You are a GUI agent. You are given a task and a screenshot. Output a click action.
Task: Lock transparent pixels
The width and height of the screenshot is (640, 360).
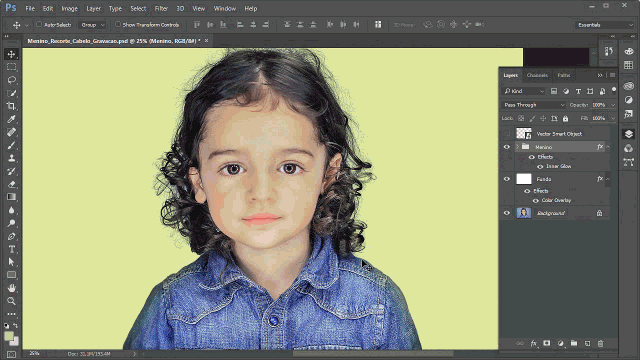click(x=521, y=118)
